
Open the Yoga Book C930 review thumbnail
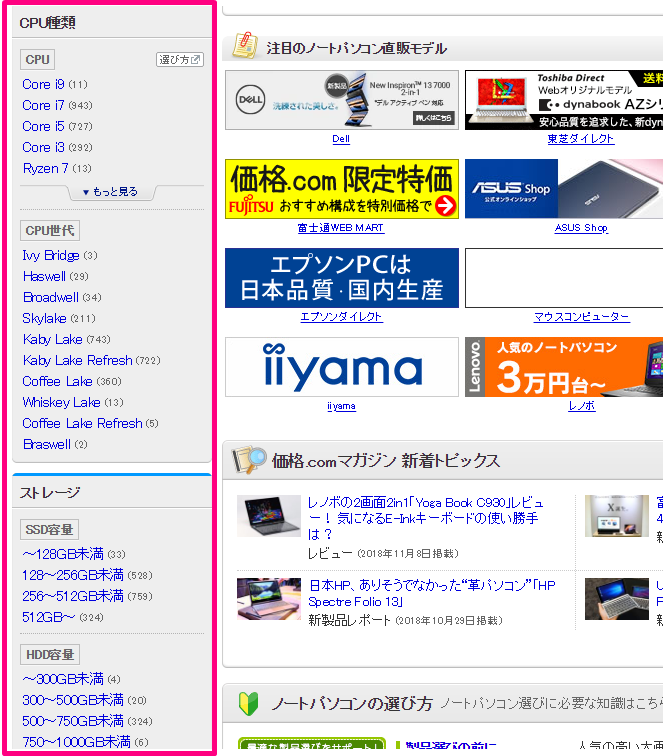pyautogui.click(x=269, y=515)
